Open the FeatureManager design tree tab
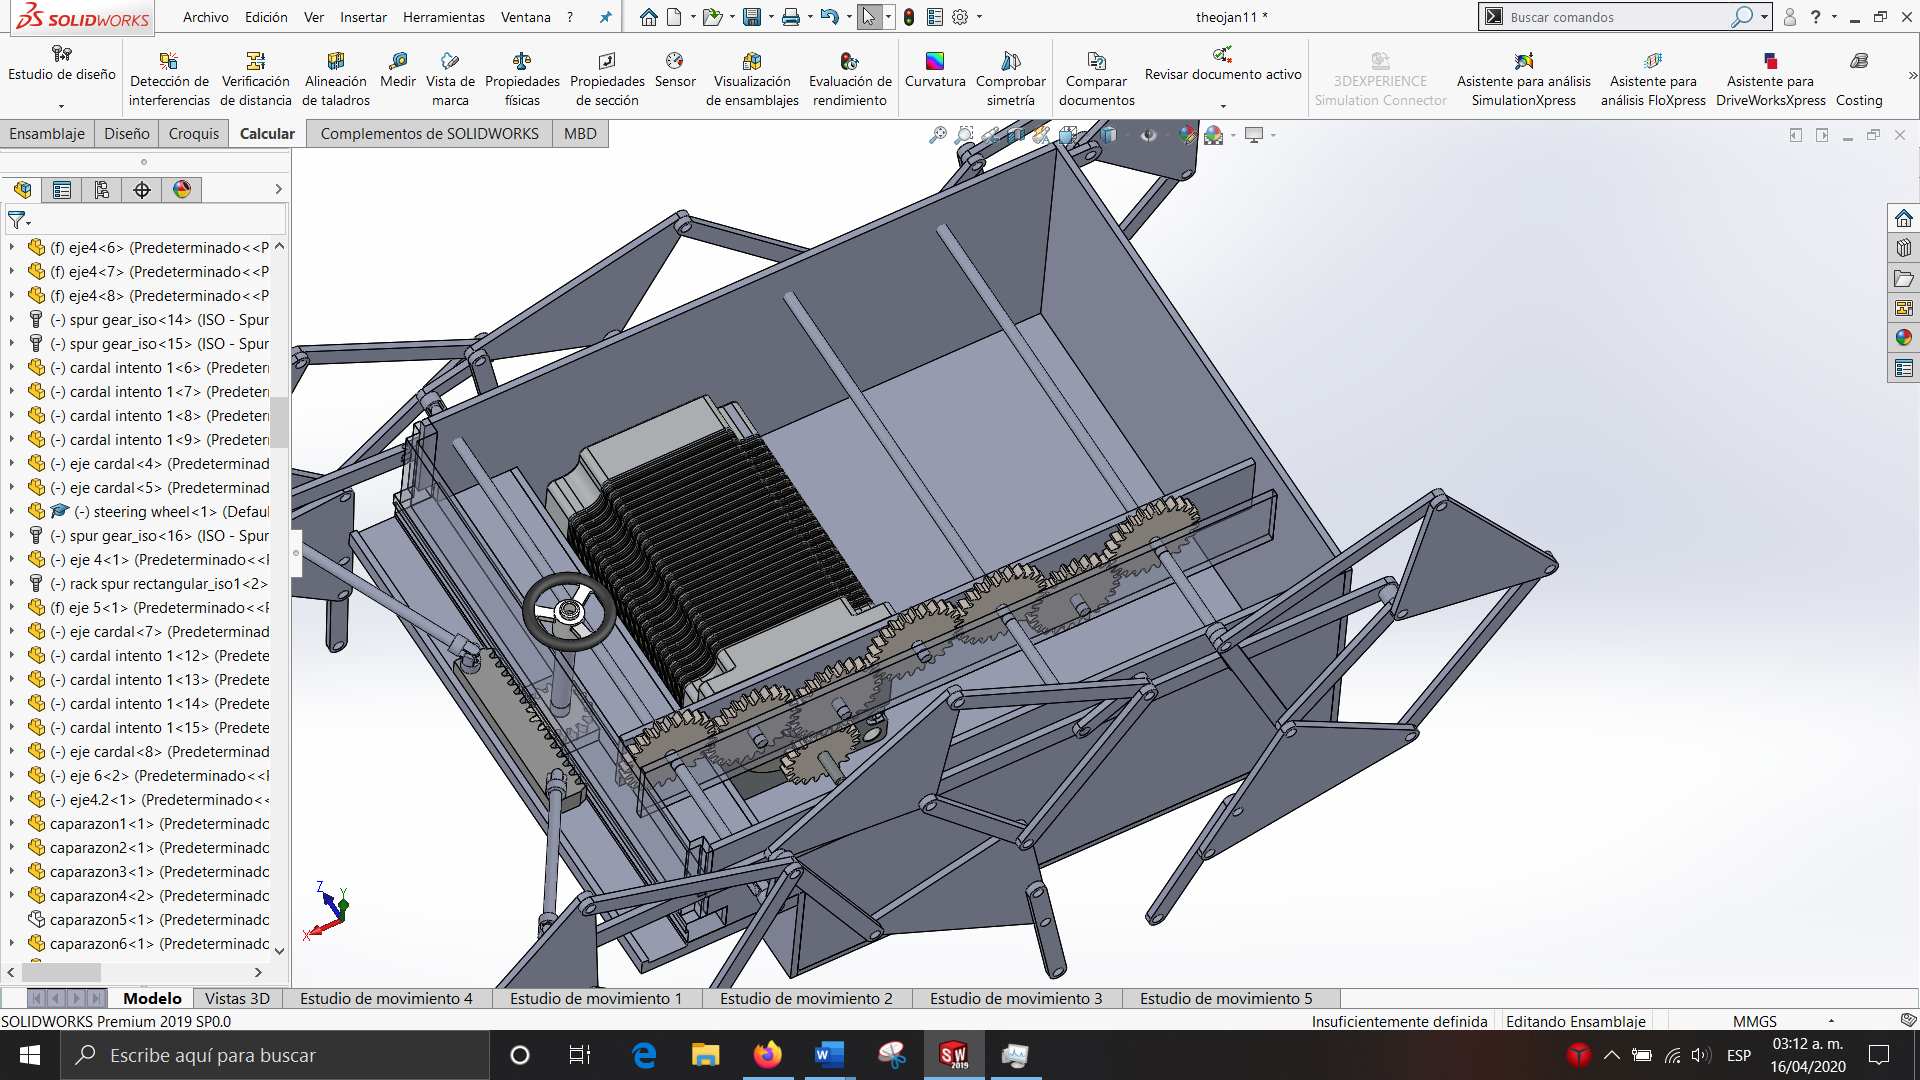This screenshot has height=1080, width=1920. 22,190
